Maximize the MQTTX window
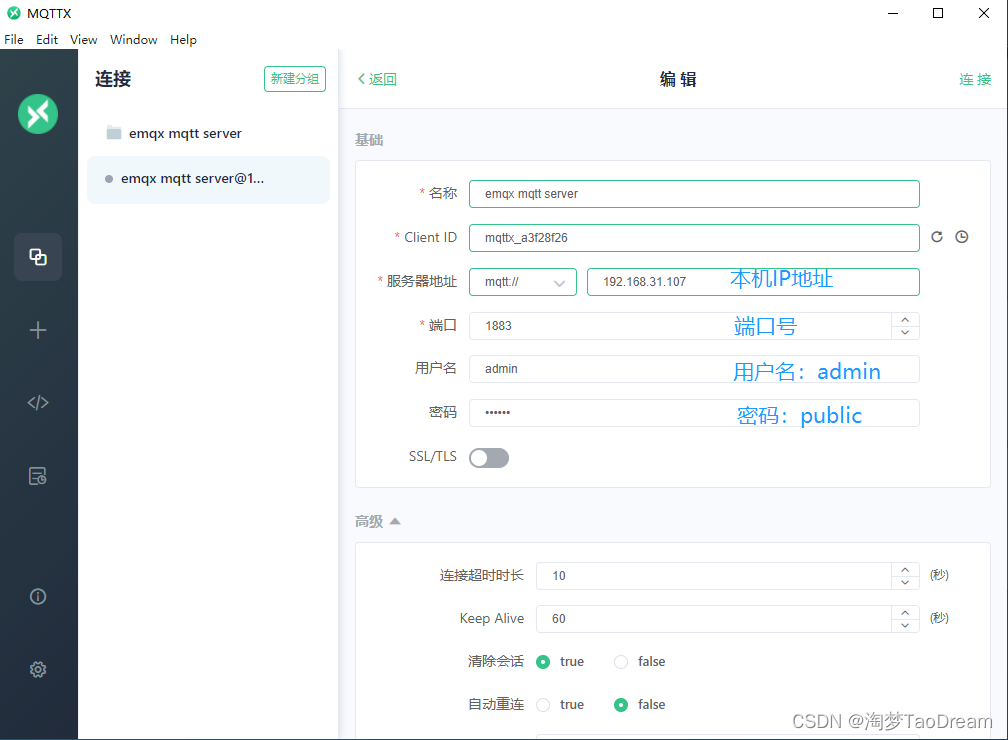Viewport: 1008px width, 740px height. (938, 13)
